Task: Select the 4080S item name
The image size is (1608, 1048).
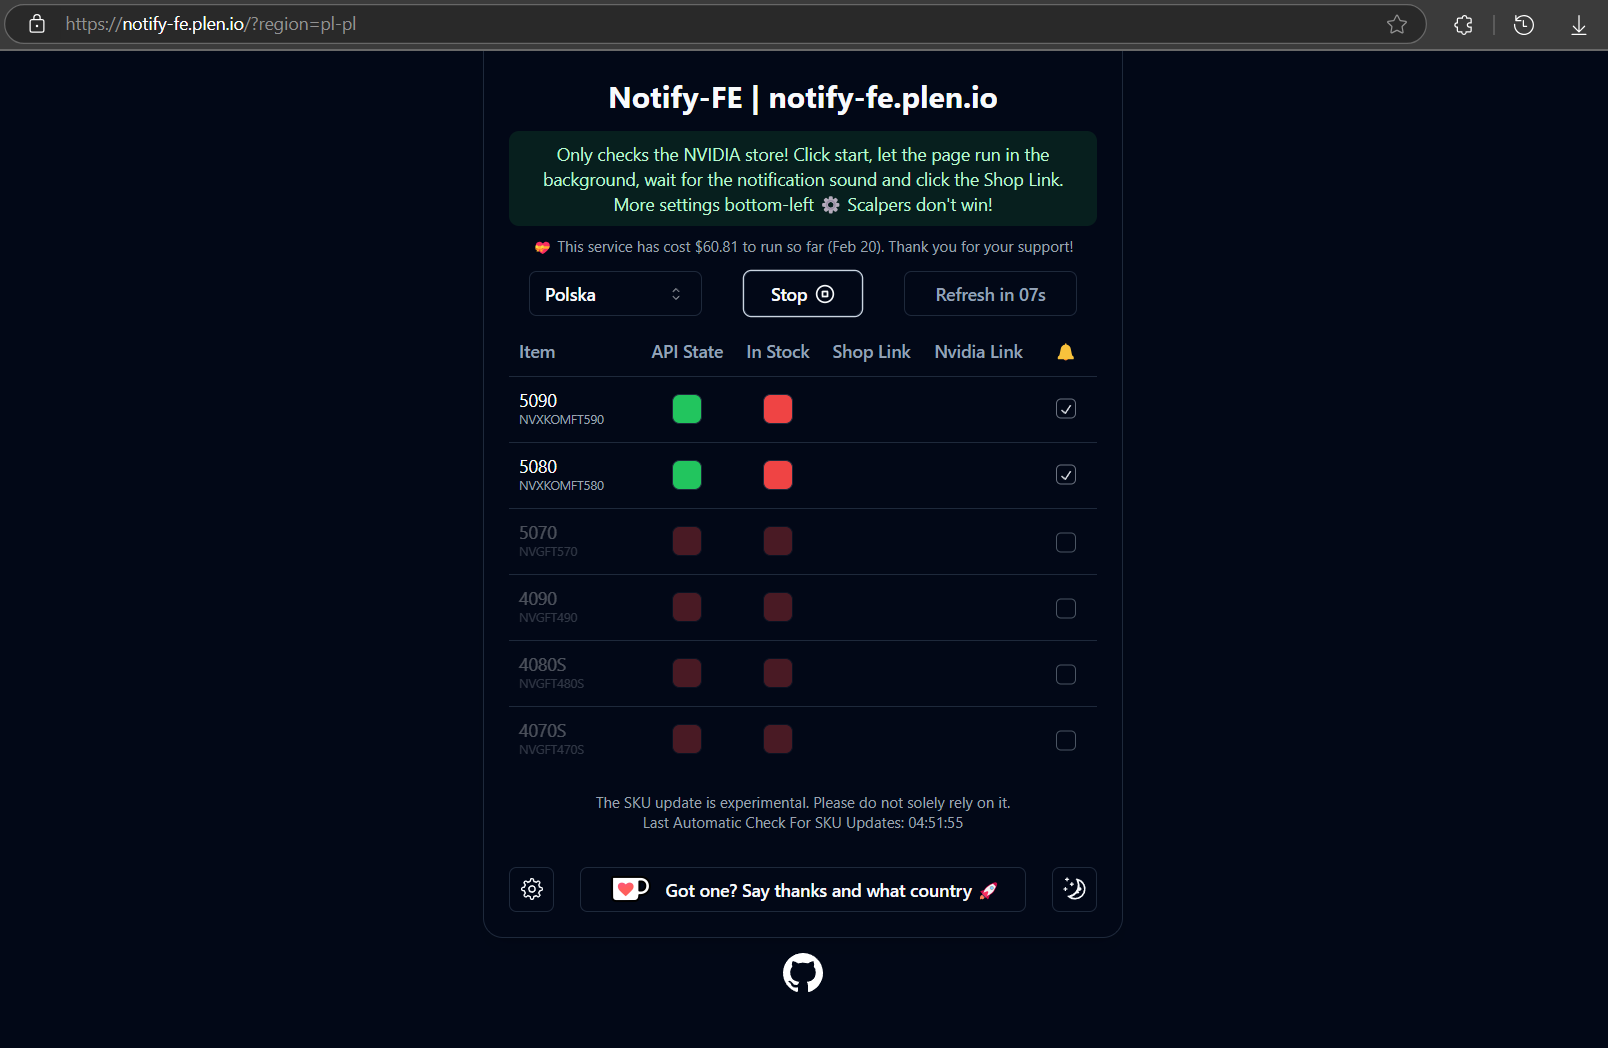Action: (543, 665)
